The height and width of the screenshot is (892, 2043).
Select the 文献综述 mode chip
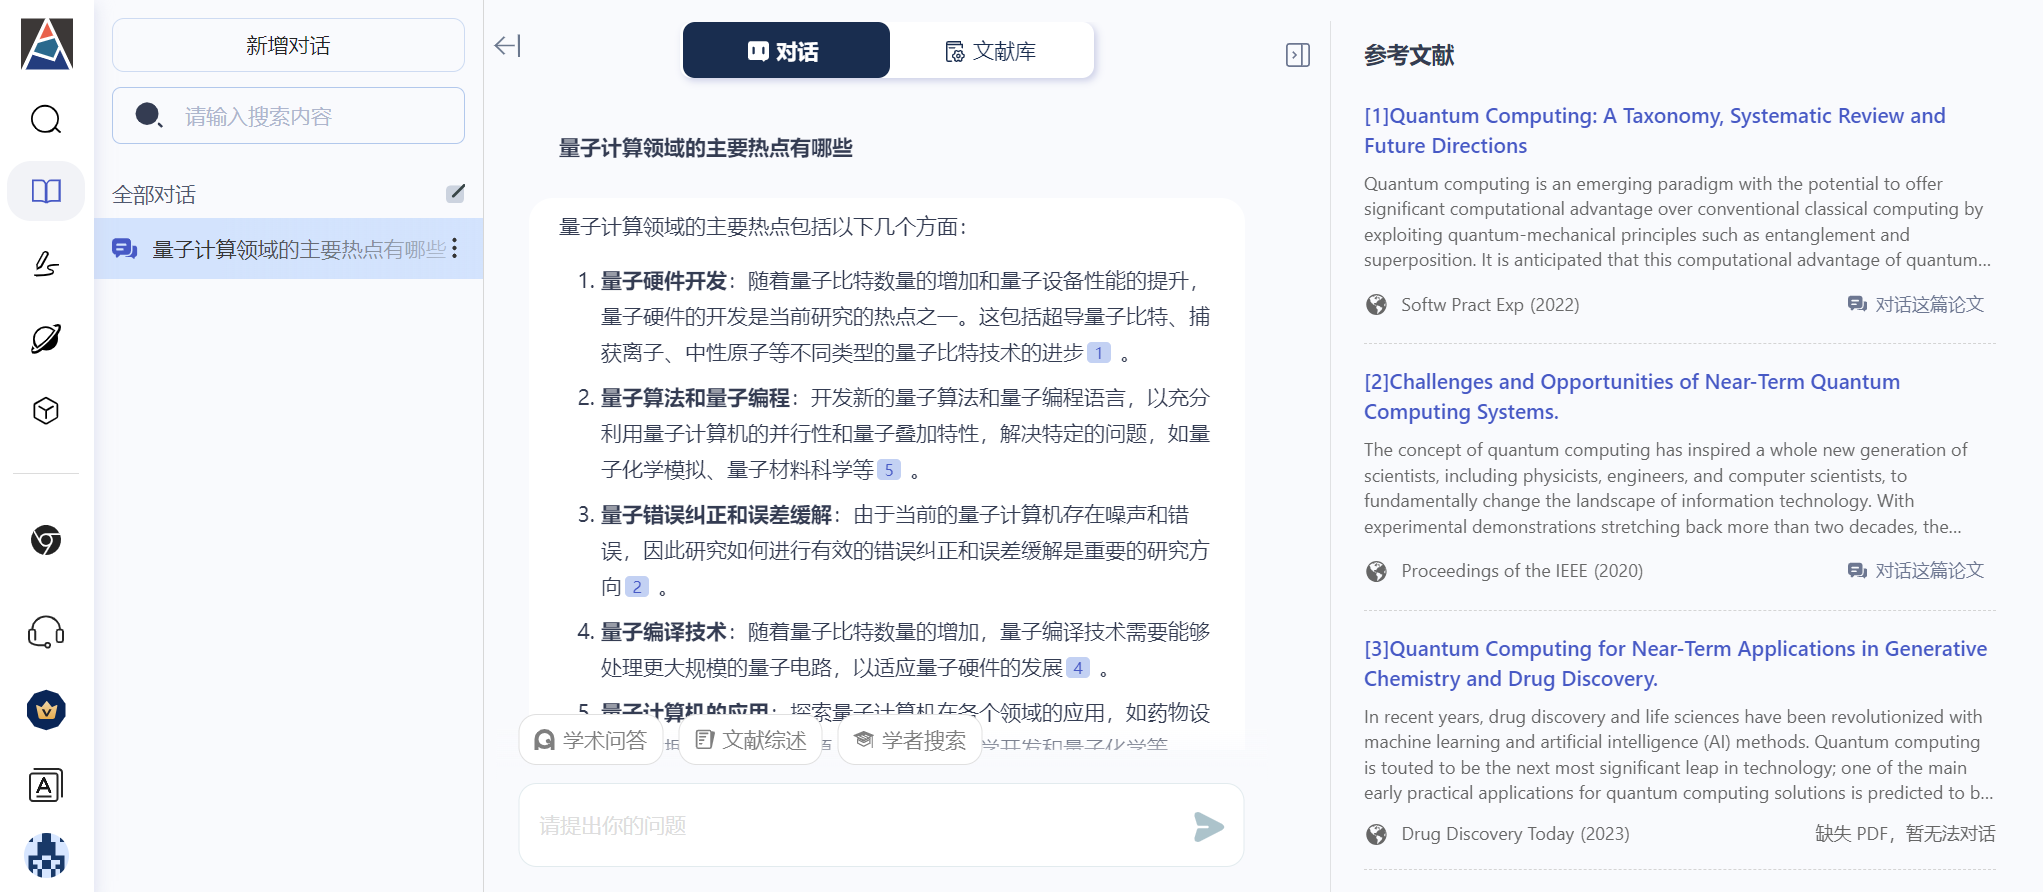click(751, 740)
